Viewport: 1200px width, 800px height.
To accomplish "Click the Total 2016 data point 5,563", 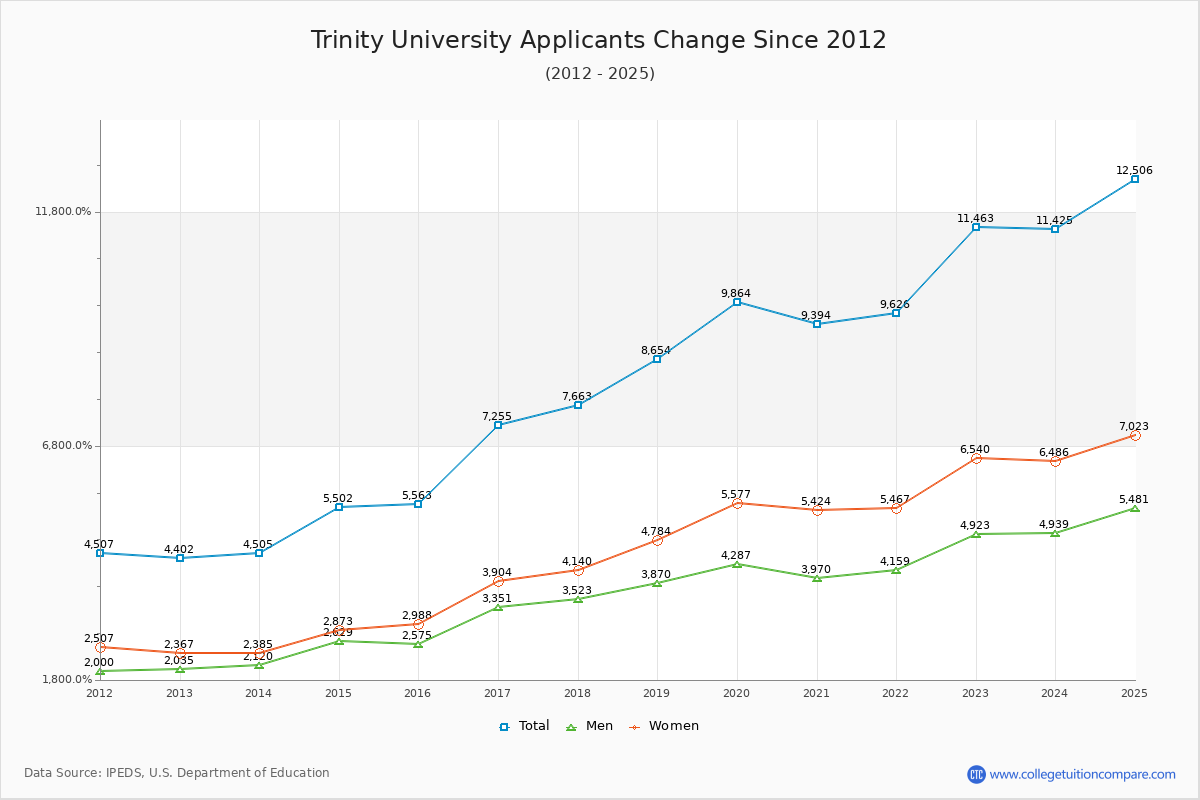I will click(418, 504).
